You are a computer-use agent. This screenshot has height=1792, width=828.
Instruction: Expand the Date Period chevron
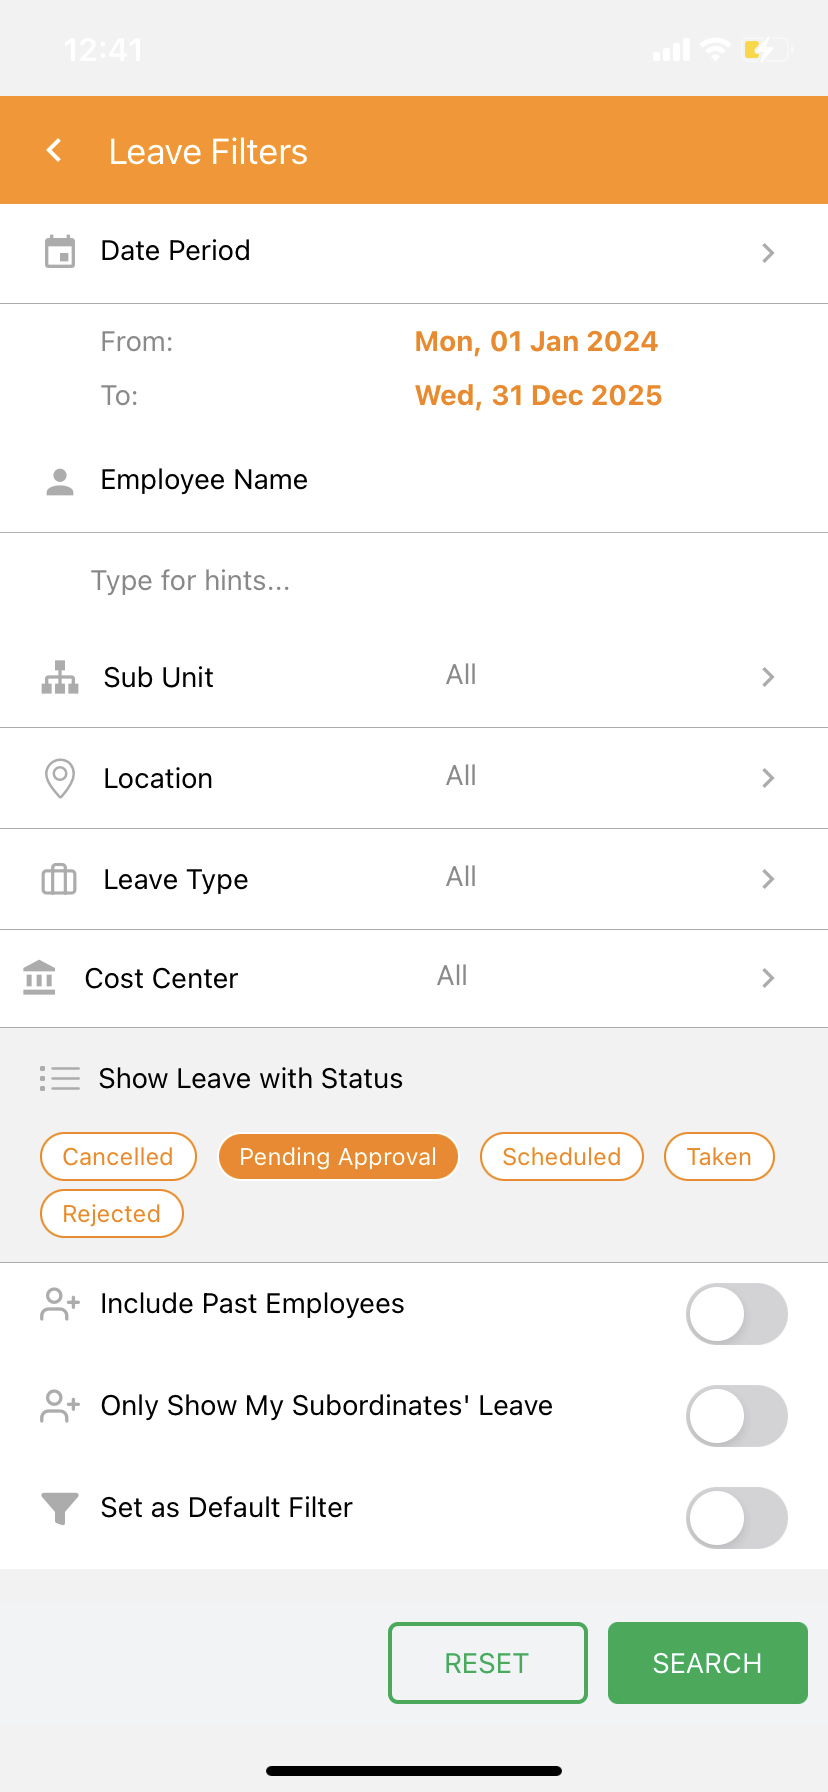[x=767, y=253]
